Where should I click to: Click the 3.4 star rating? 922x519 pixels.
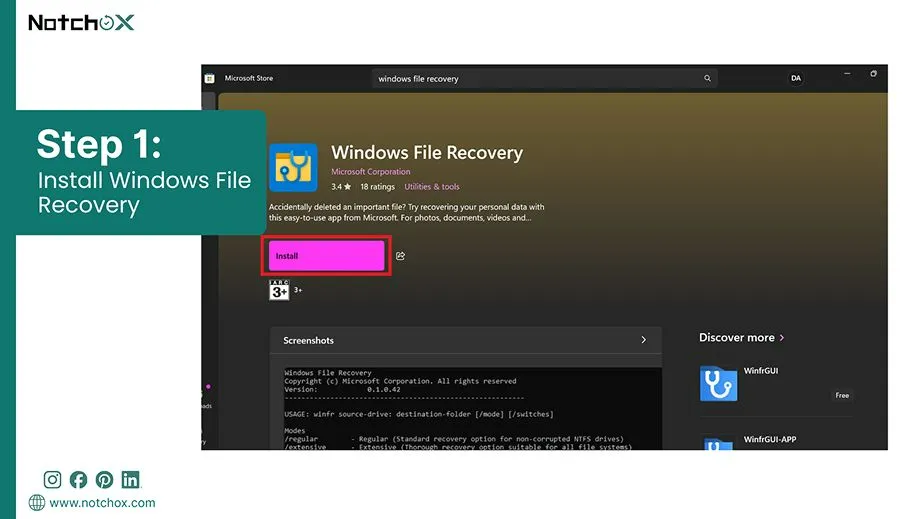click(x=341, y=187)
